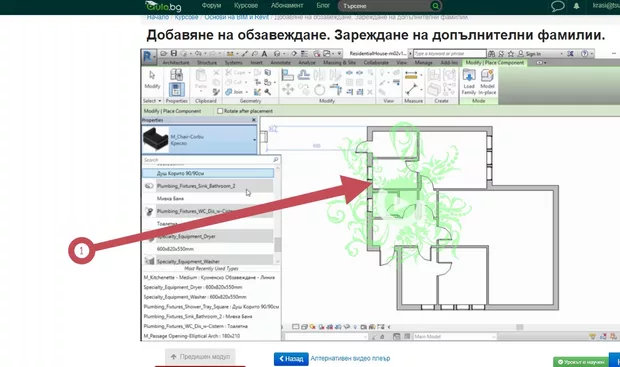This screenshot has height=367, width=620.
Task: Click the type list vertical scrollbar thumb
Action: click(278, 245)
